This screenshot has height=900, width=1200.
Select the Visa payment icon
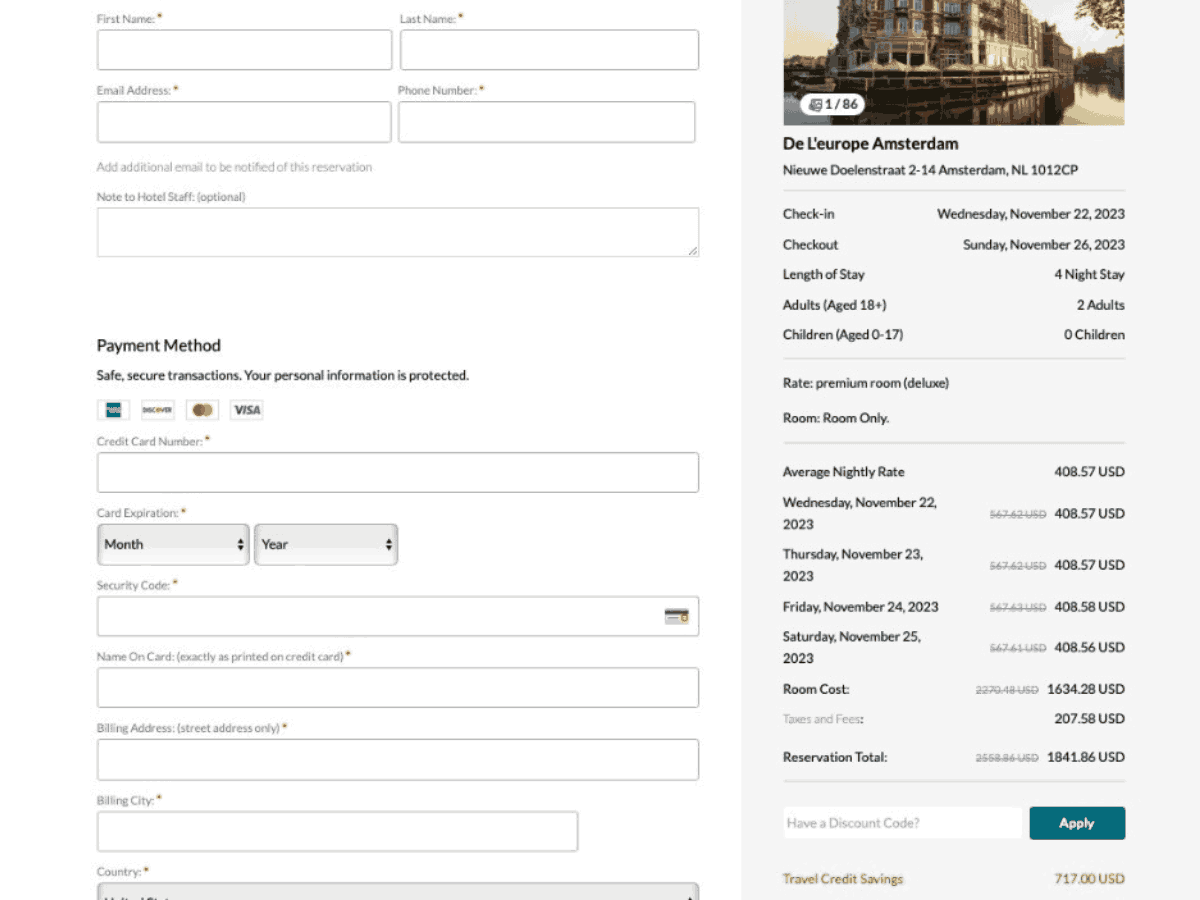click(246, 410)
